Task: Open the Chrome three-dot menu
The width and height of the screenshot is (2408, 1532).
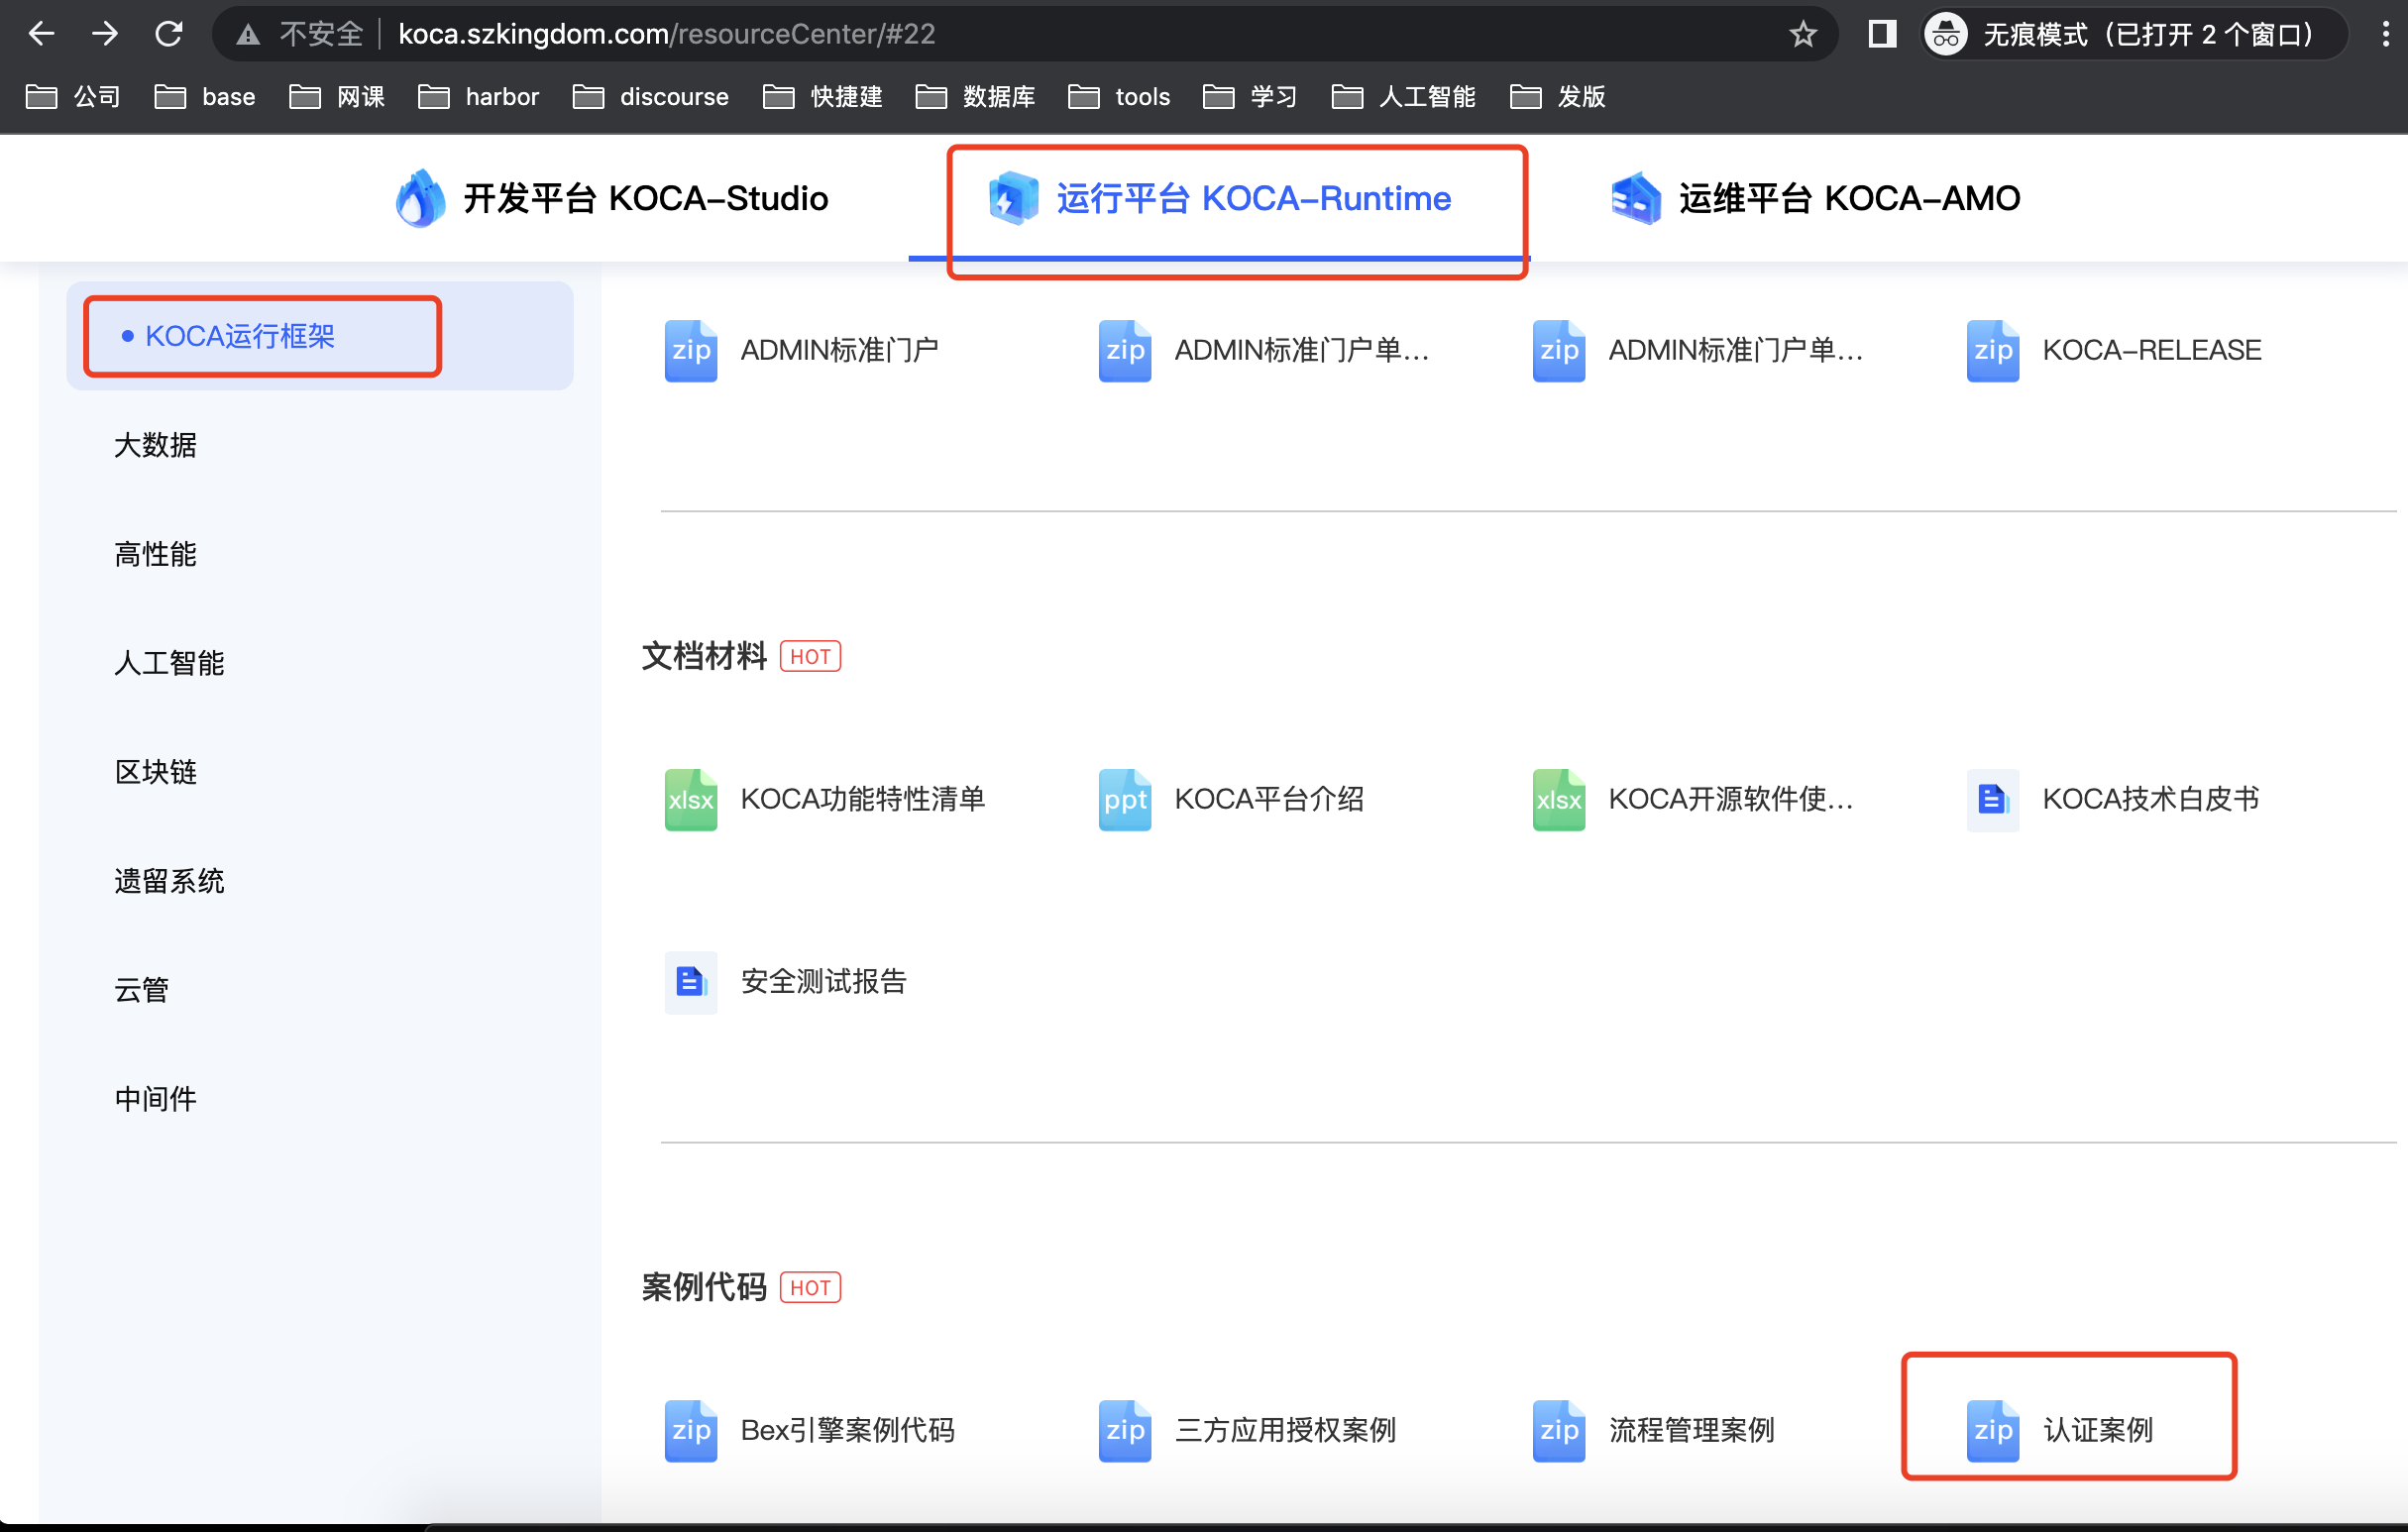Action: (2385, 35)
